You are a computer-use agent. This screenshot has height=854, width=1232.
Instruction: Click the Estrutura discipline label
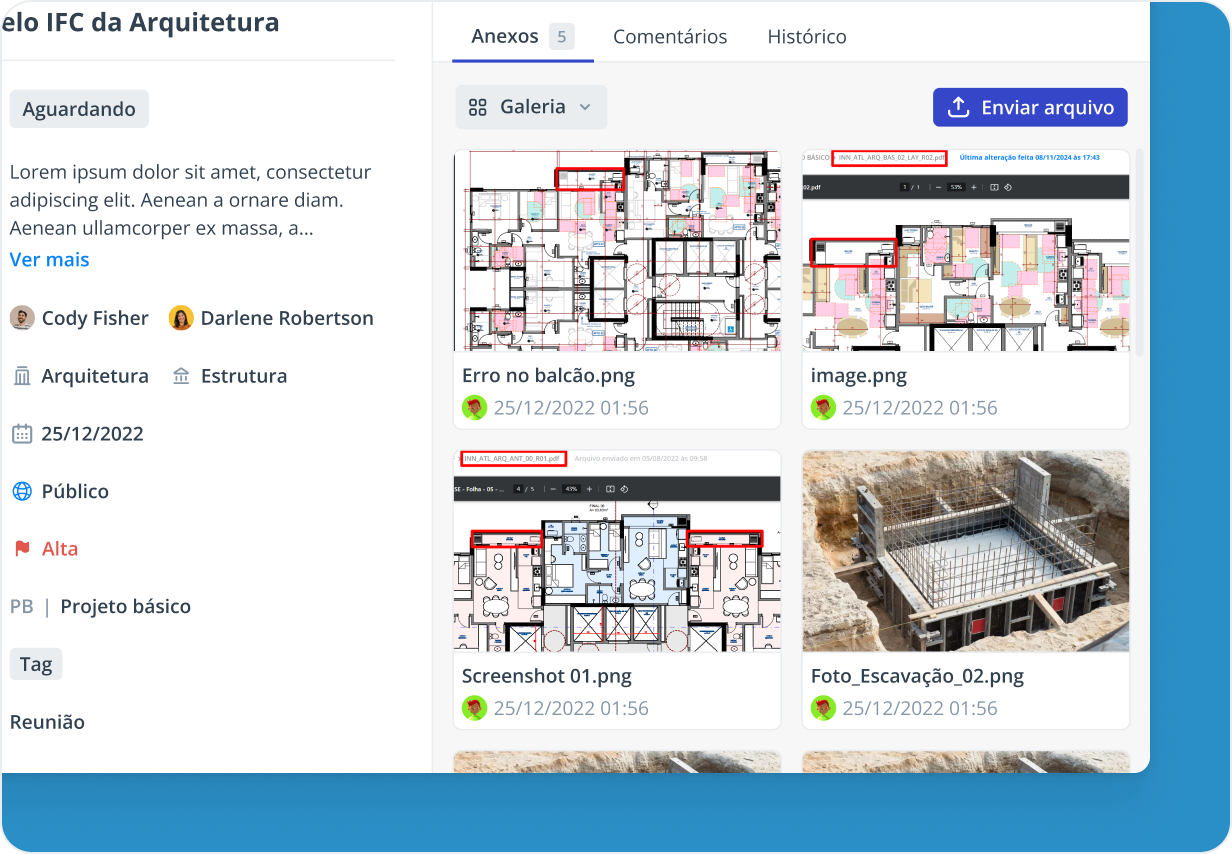click(244, 376)
